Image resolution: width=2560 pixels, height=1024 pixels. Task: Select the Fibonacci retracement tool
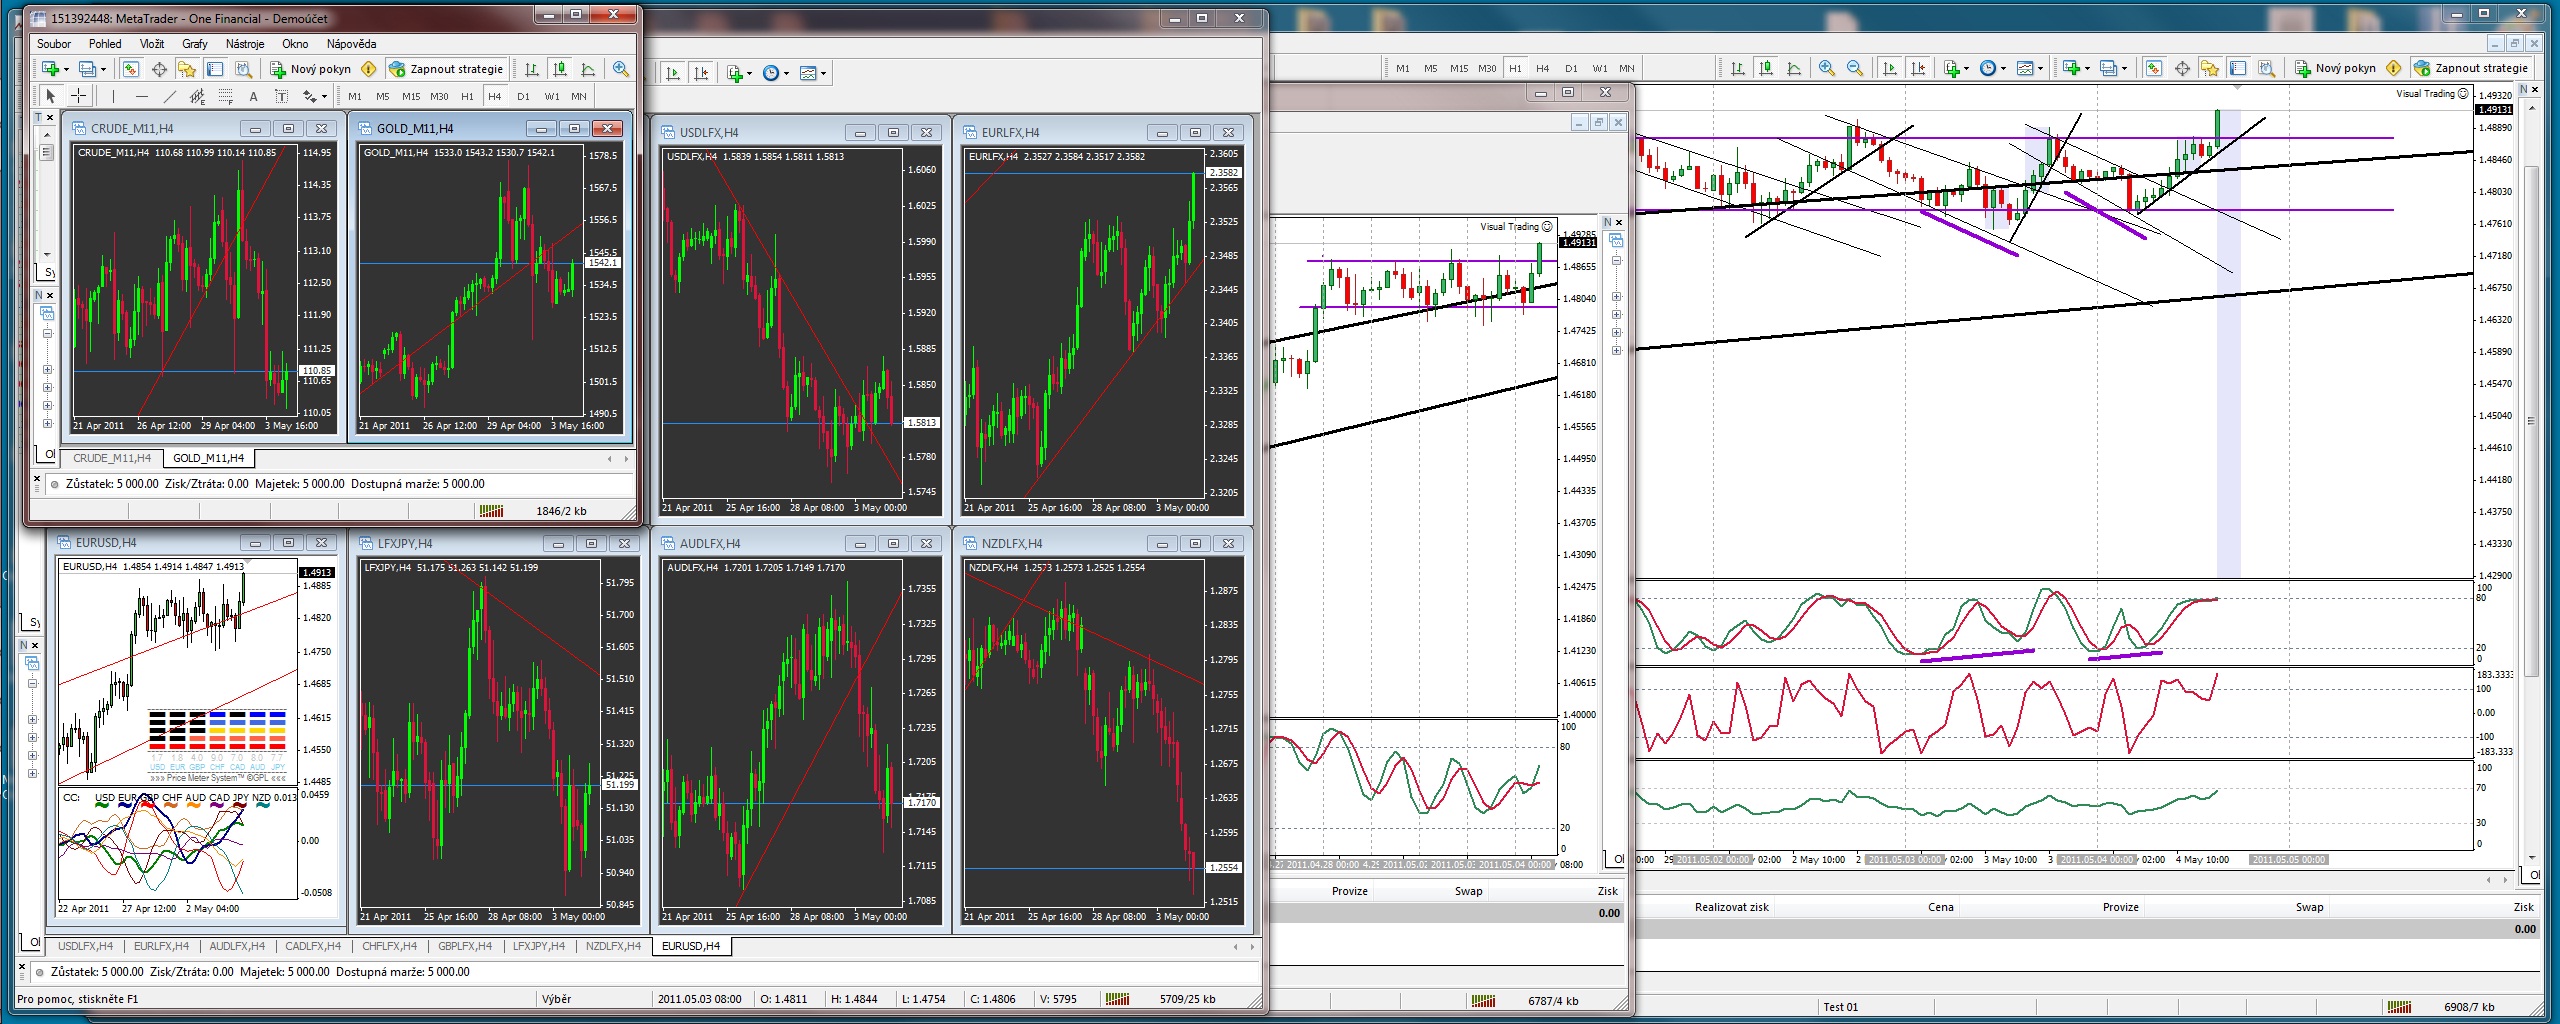click(226, 96)
